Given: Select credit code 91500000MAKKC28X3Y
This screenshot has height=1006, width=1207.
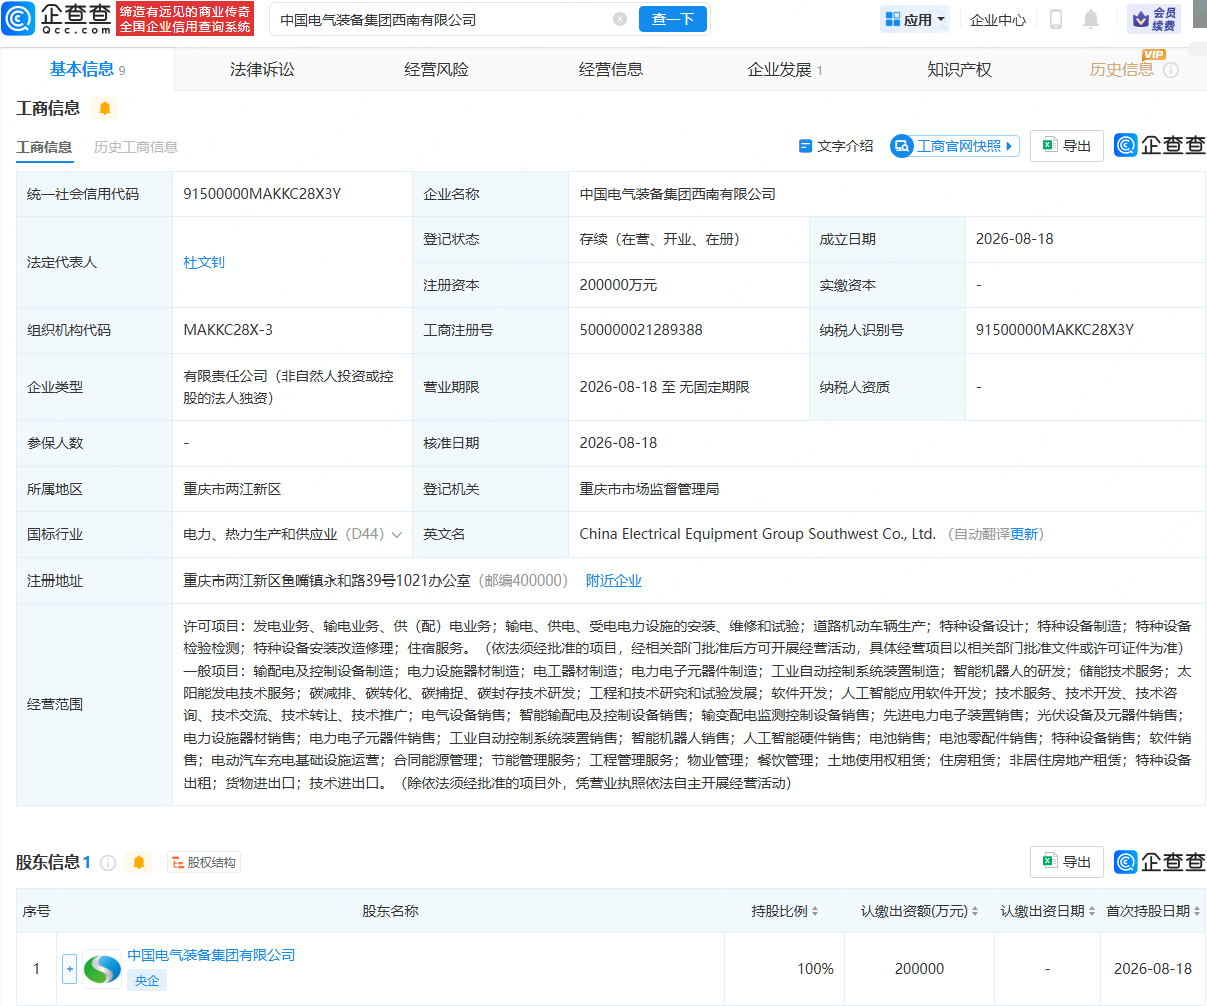Looking at the screenshot, I should [262, 194].
